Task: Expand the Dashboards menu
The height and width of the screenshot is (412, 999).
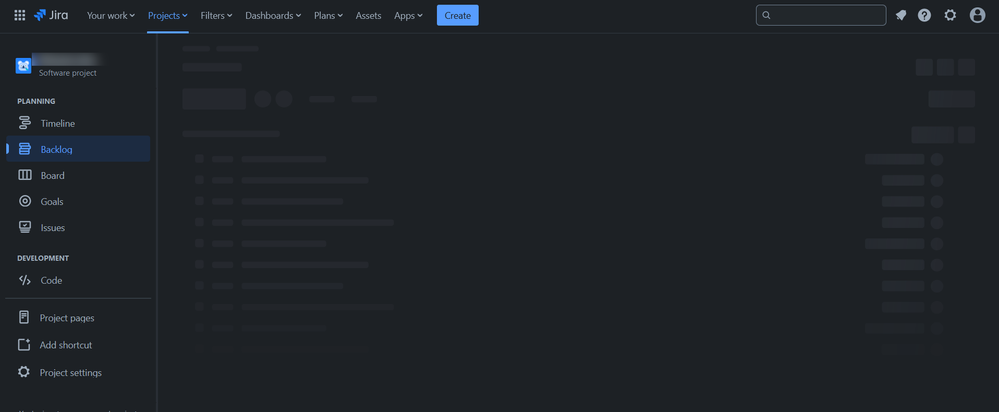Action: pos(273,15)
